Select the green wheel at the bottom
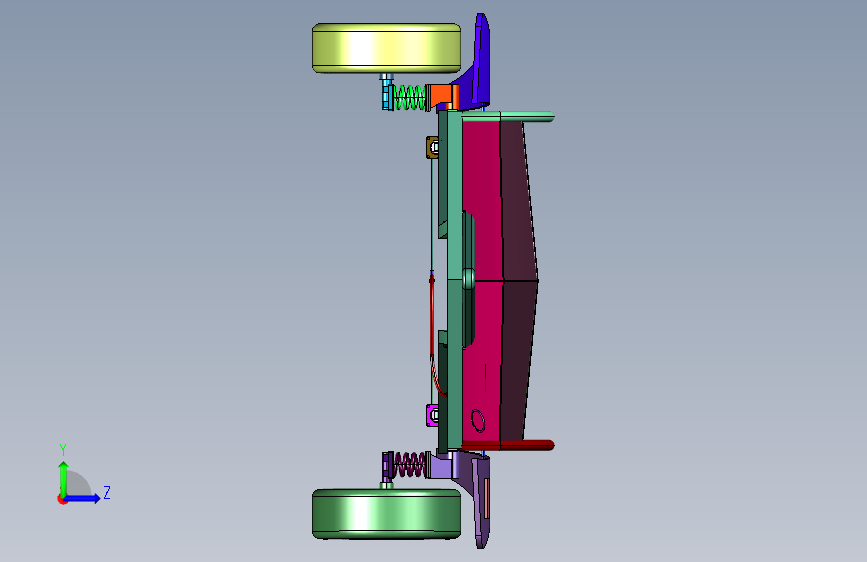The width and height of the screenshot is (867, 562). (x=387, y=514)
